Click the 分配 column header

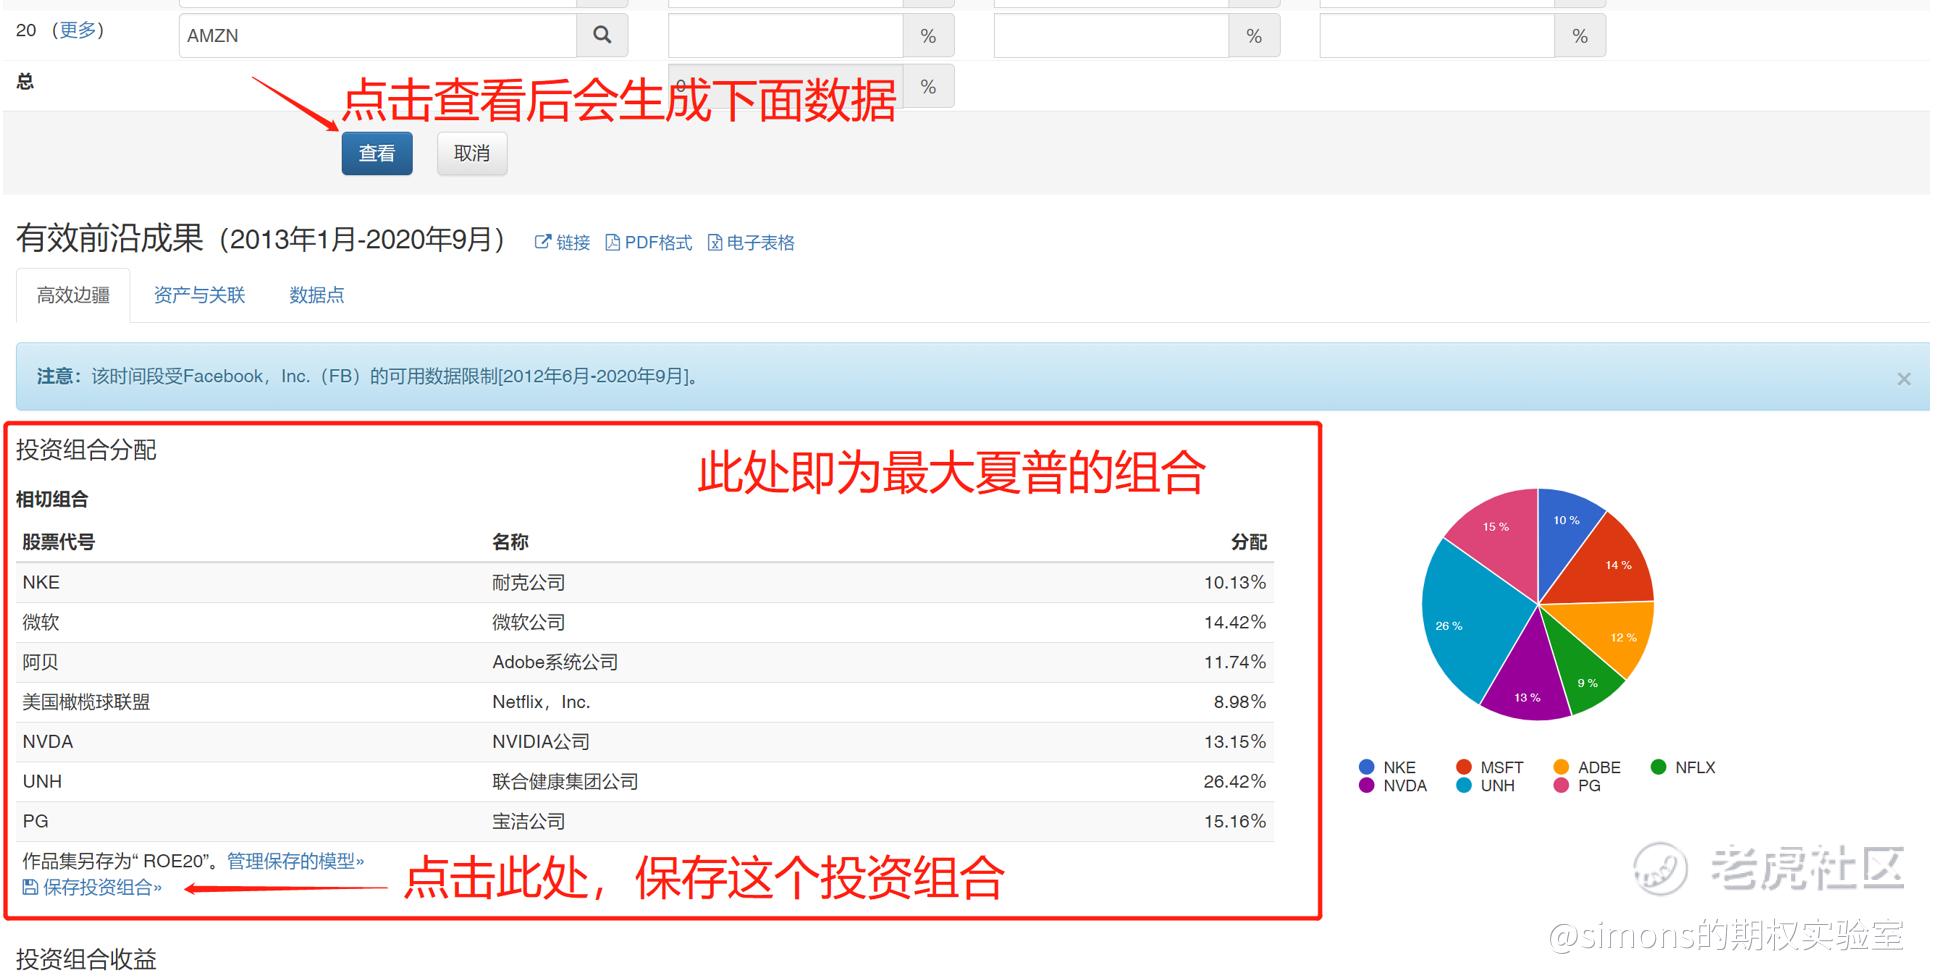click(x=1249, y=542)
